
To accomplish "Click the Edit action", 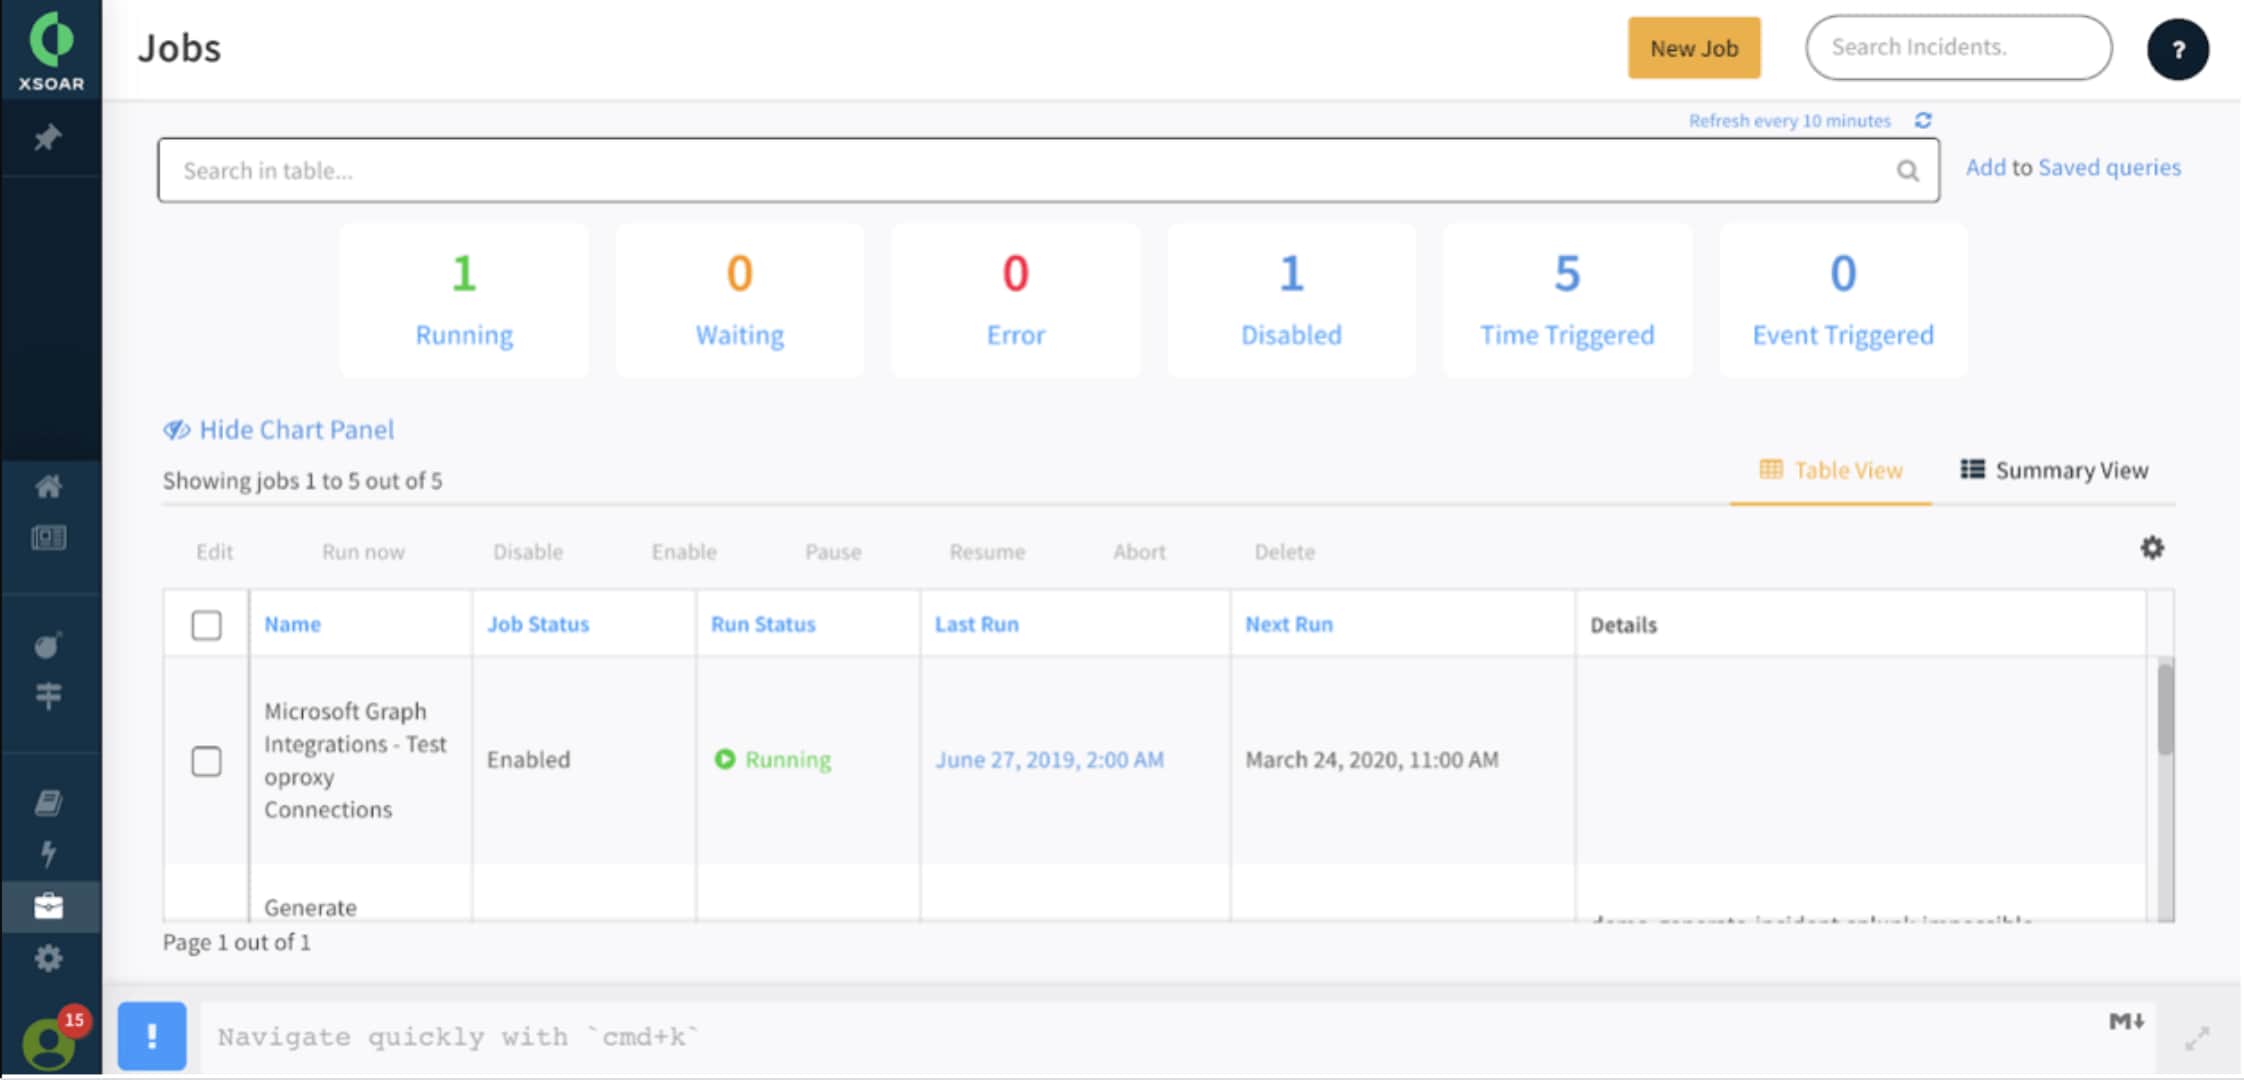I will click(x=214, y=552).
